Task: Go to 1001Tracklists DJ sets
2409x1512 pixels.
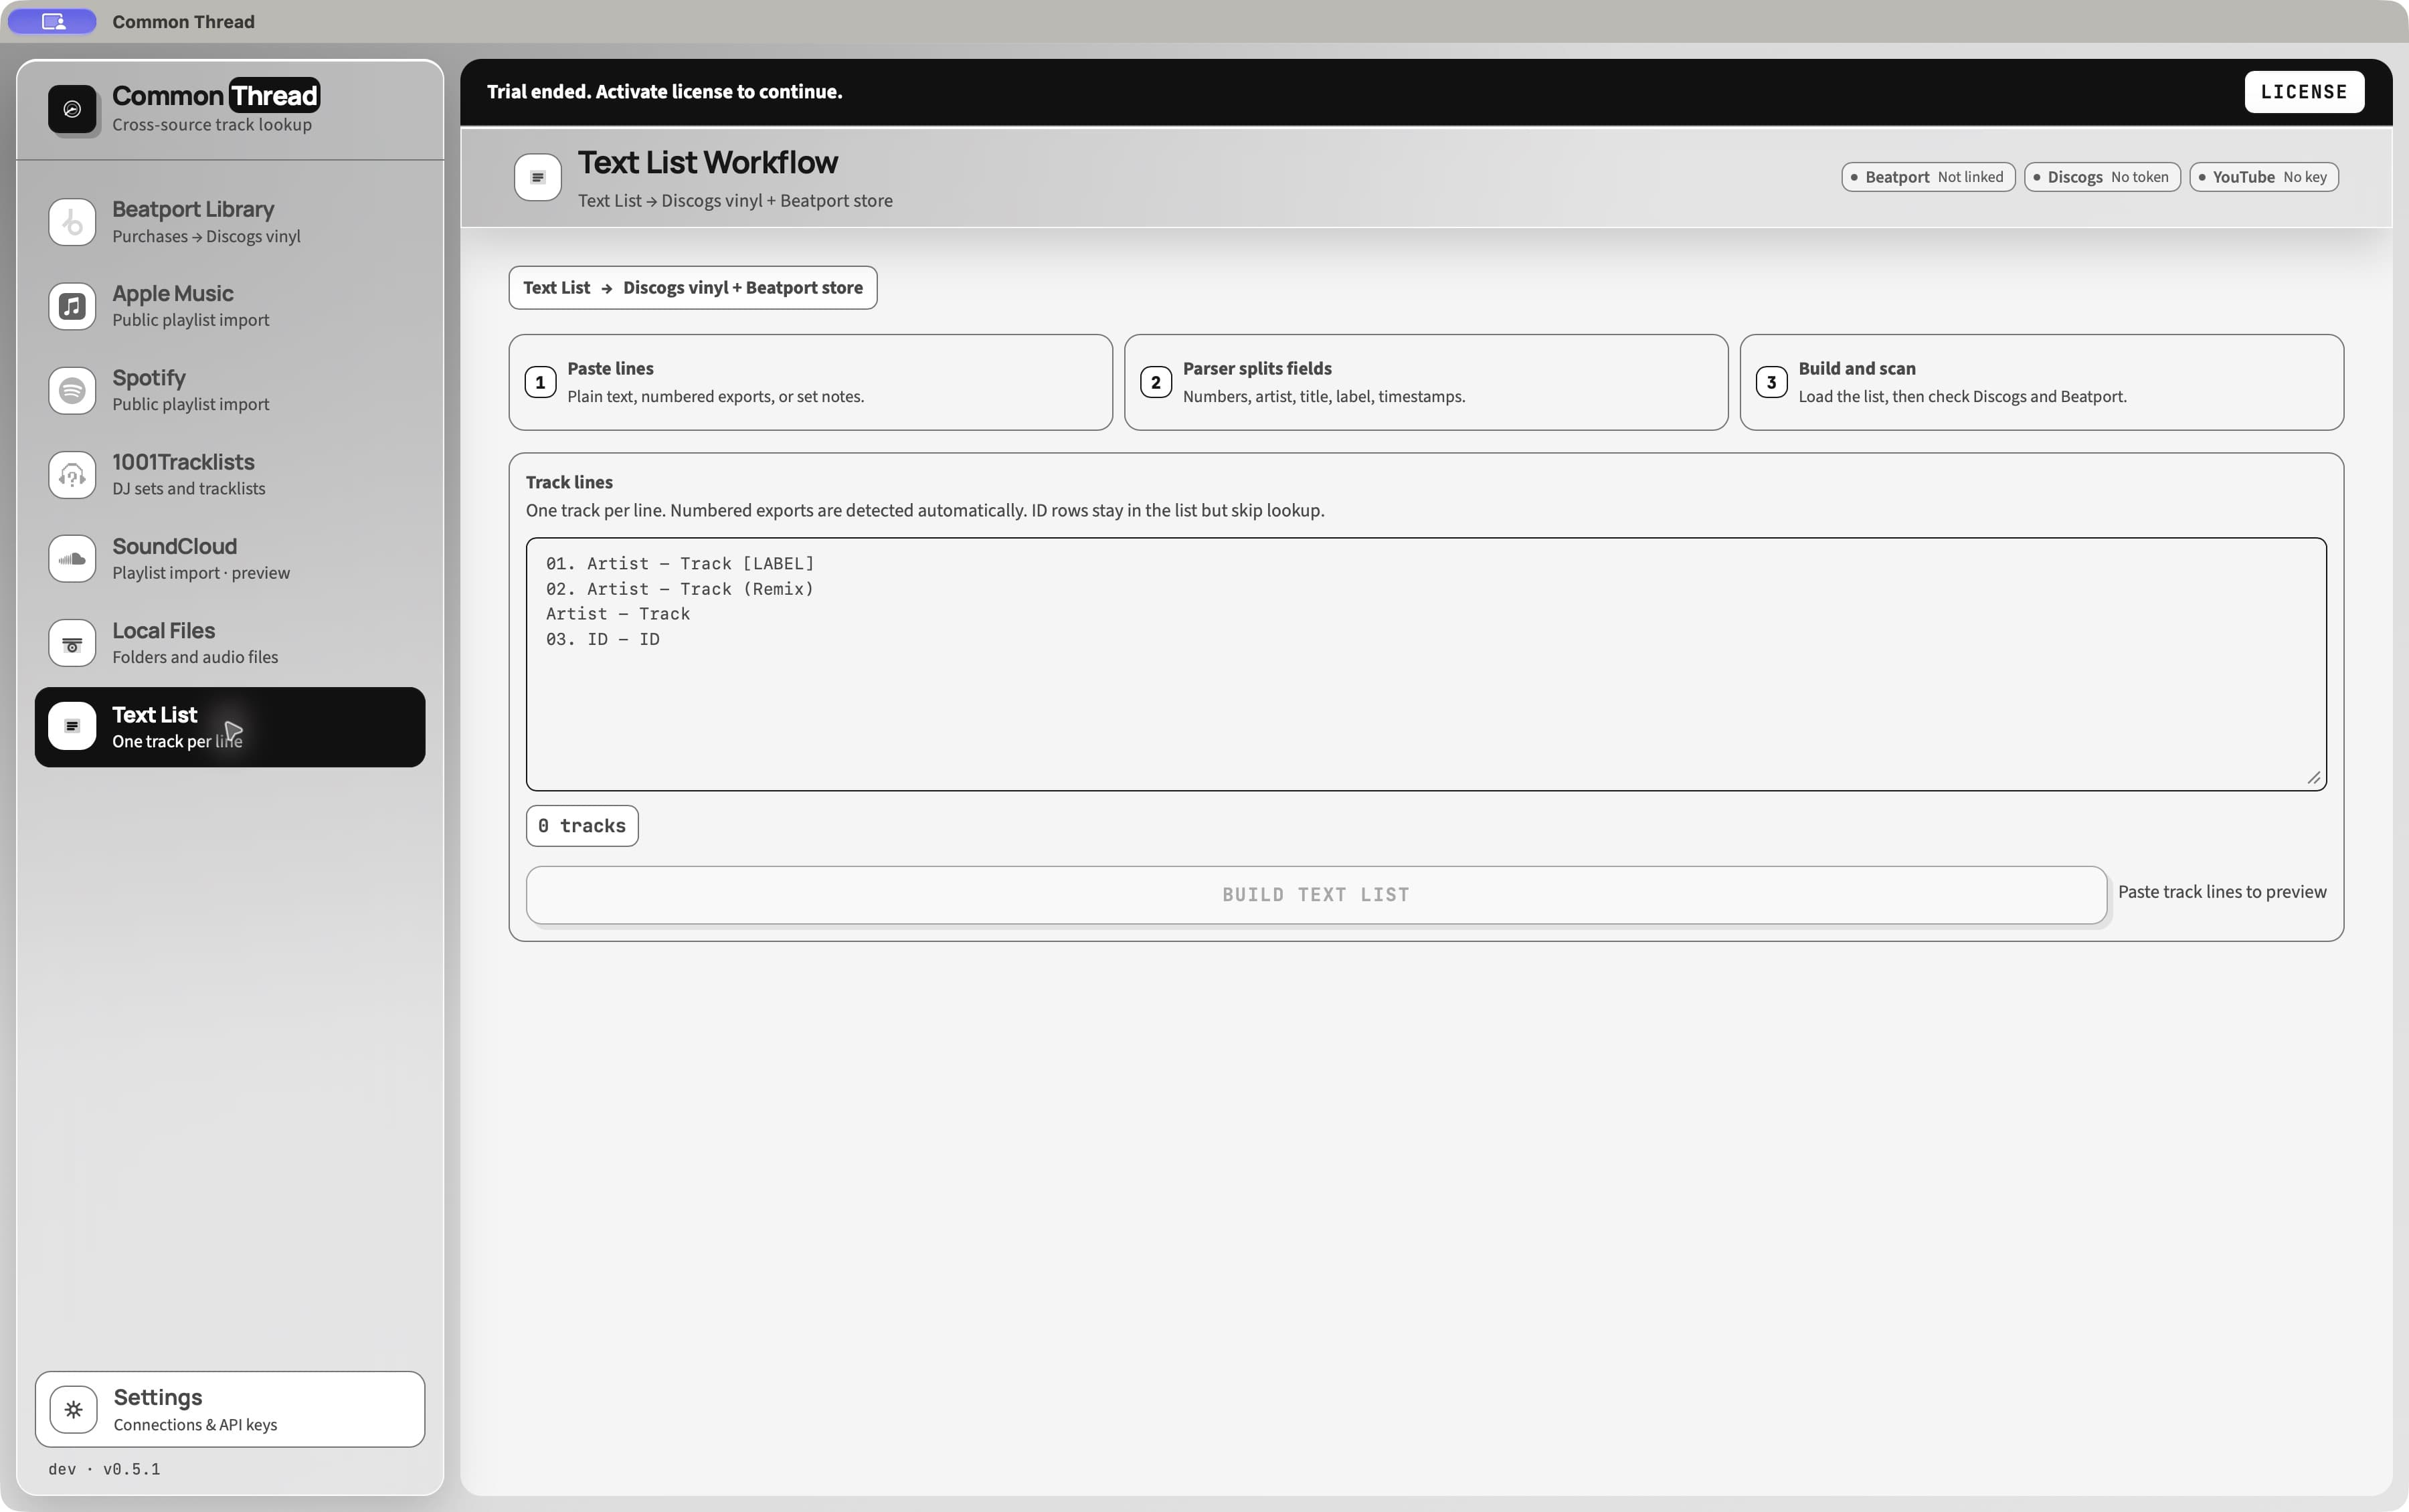Action: [x=230, y=475]
